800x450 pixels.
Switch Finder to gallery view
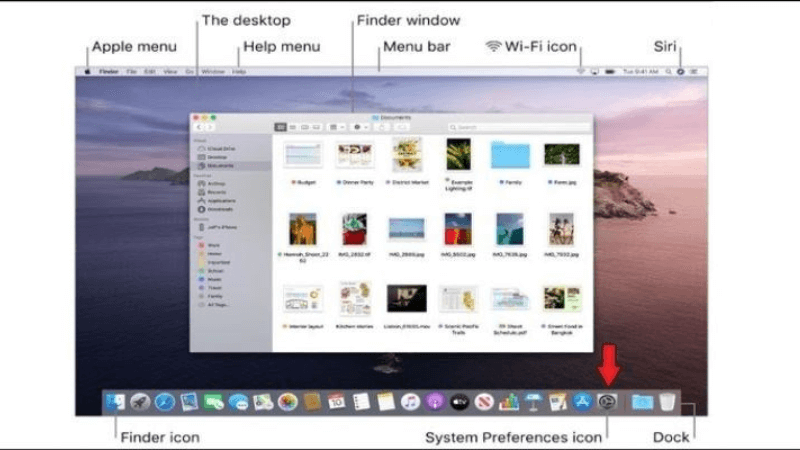(316, 128)
